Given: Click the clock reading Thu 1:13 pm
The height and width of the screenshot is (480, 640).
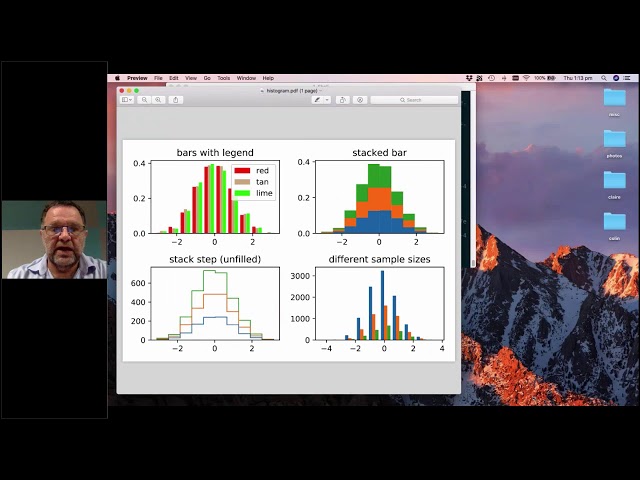Looking at the screenshot, I should point(578,78).
